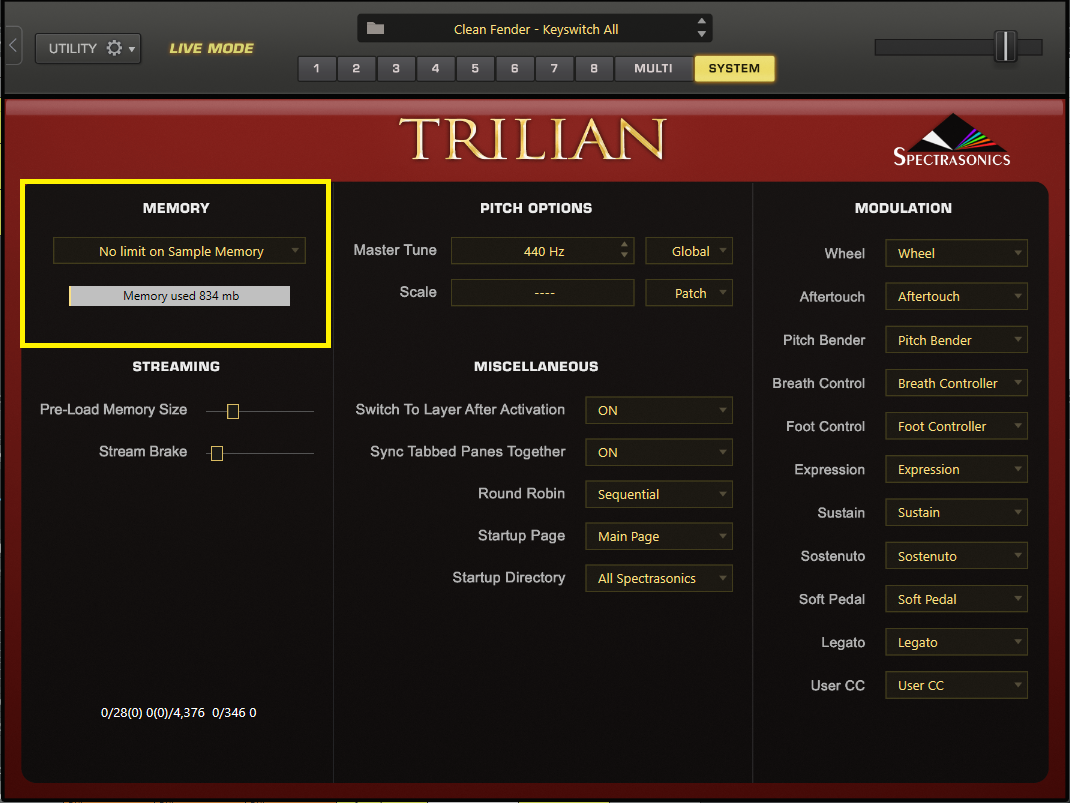
Task: Click the Pre-Load Memory Size slider handle
Action: click(x=233, y=411)
